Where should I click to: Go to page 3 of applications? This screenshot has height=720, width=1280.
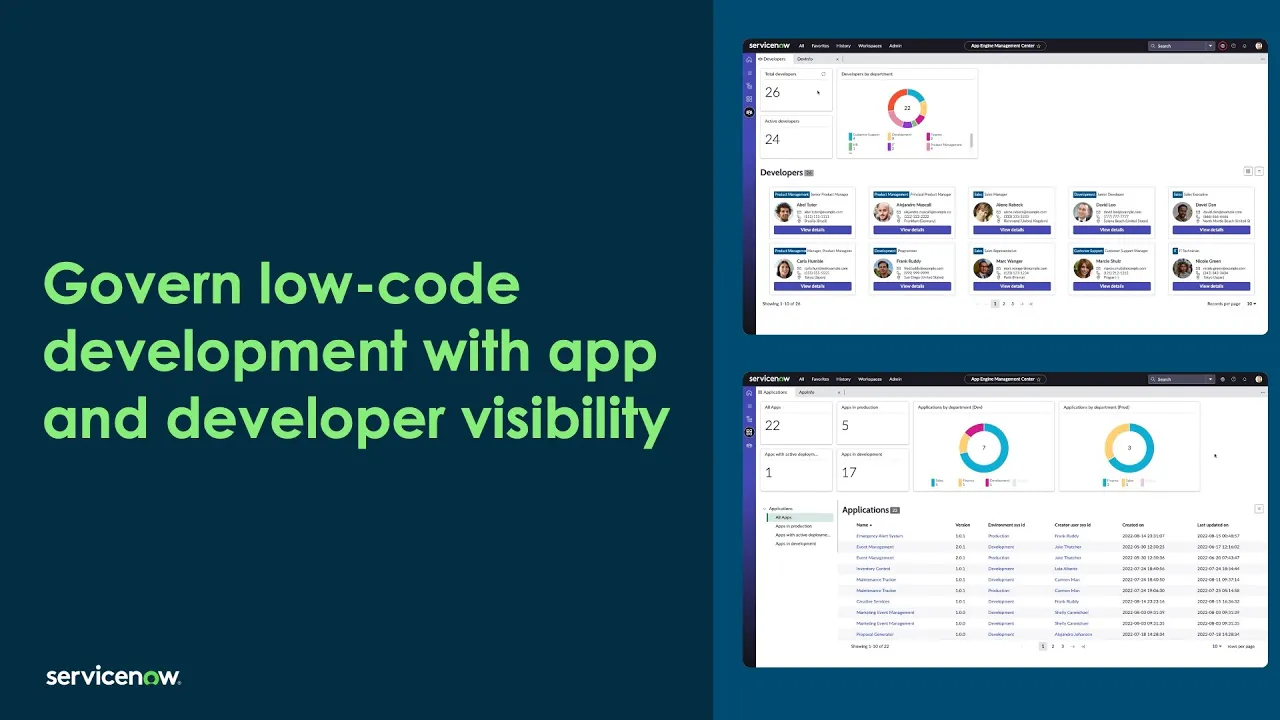pyautogui.click(x=1062, y=646)
